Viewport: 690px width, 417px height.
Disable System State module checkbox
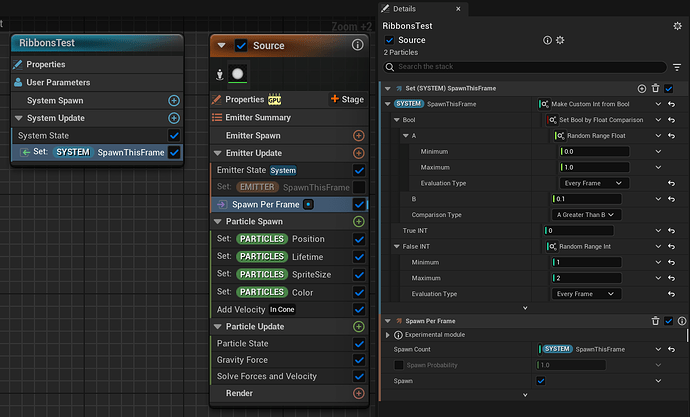click(174, 135)
